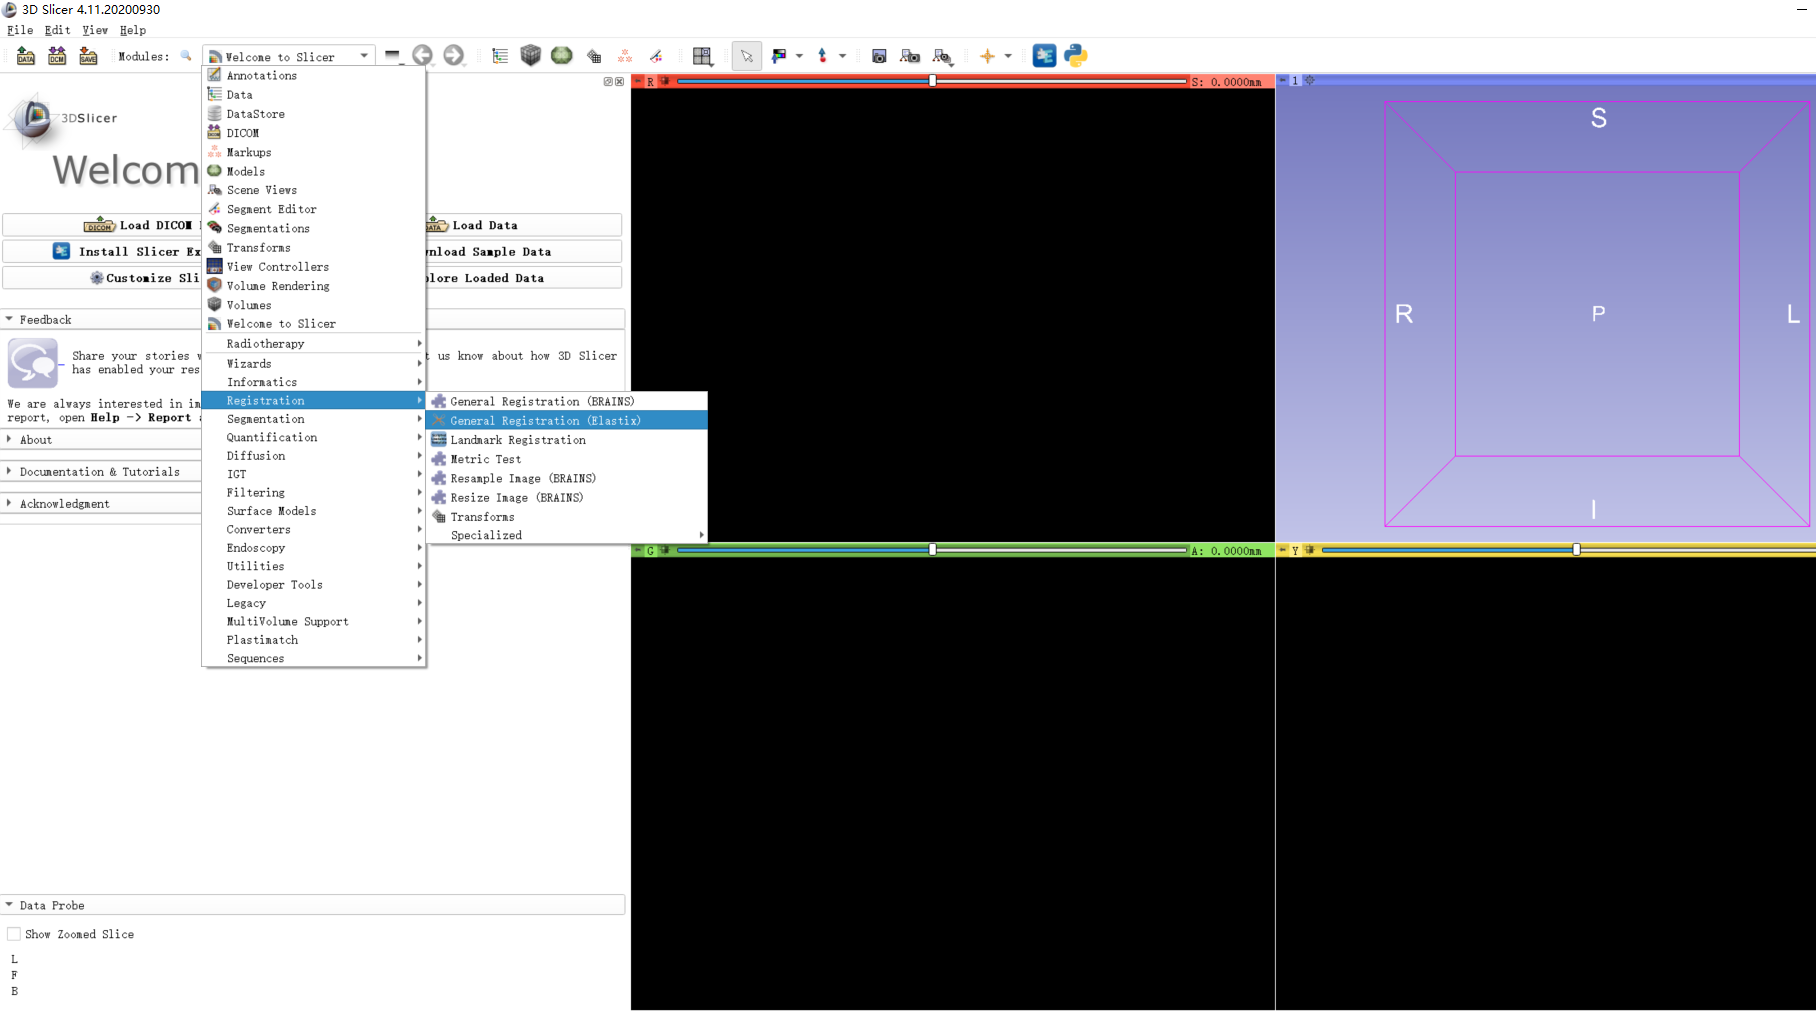Screen dimensions: 1816x1034
Task: Select the mouse interaction pointer tool
Action: coord(747,56)
